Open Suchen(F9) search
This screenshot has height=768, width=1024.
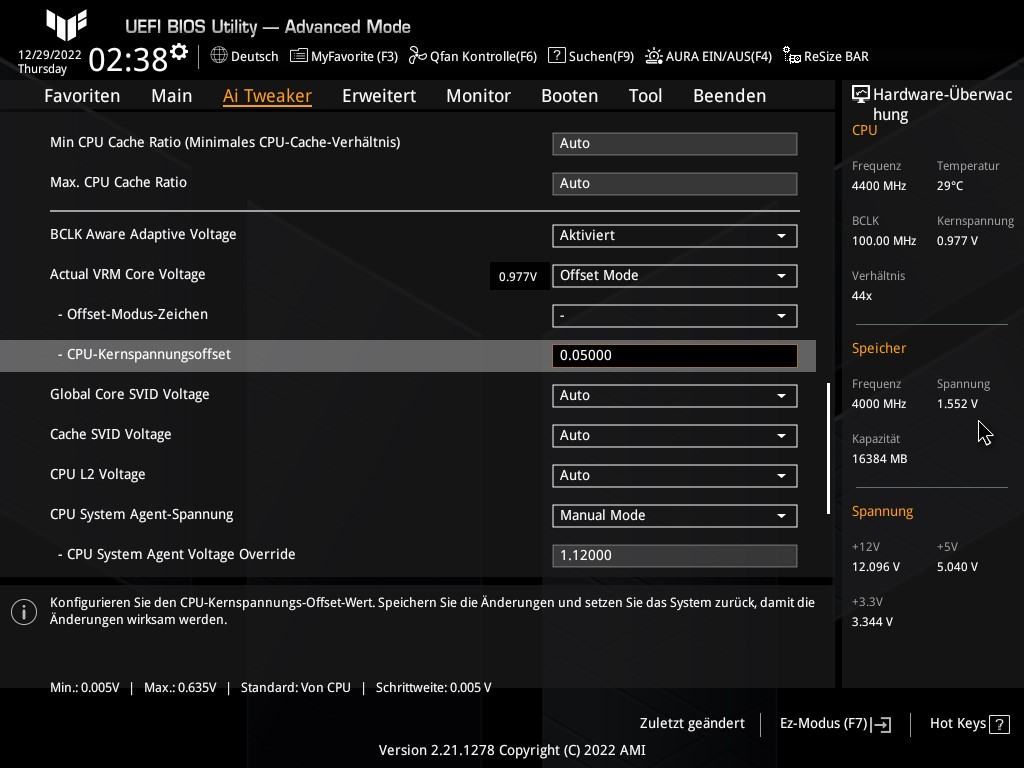591,56
